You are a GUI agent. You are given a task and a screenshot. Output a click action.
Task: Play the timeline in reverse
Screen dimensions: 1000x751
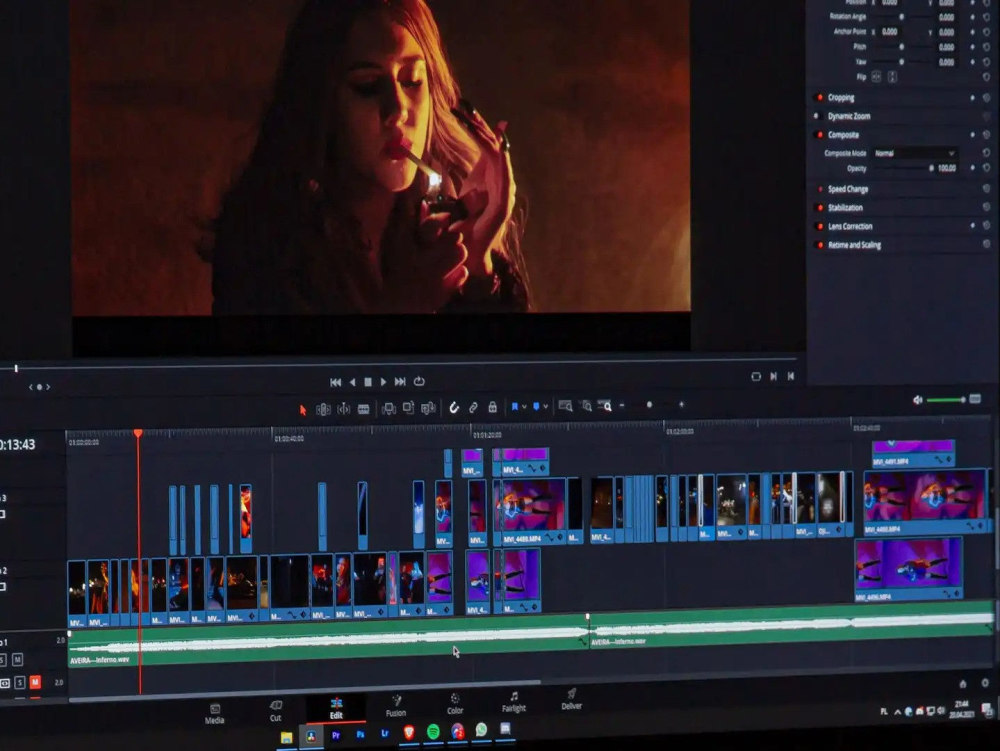click(352, 382)
